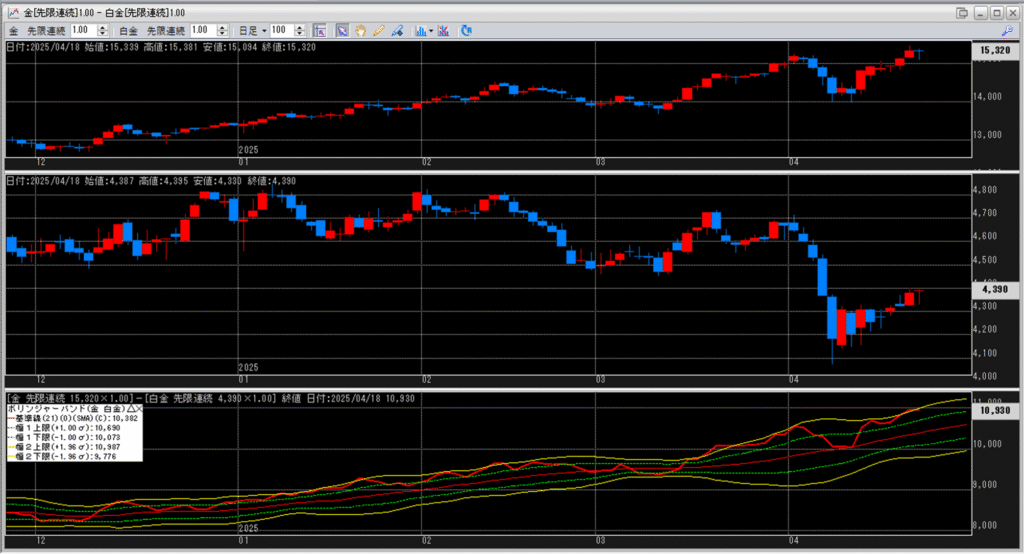Click the blue eraser tool icon
Viewport: 1024px width, 554px height.
pos(398,31)
